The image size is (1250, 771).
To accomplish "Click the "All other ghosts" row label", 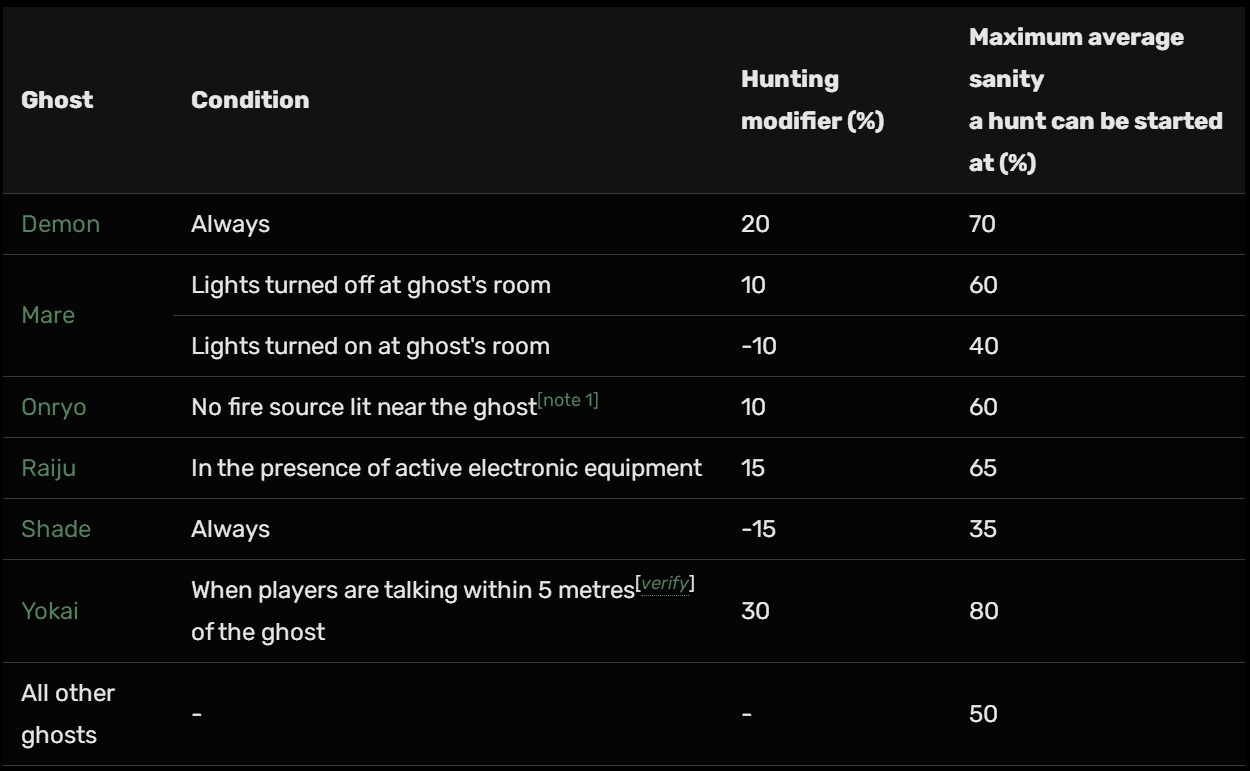I will click(x=68, y=713).
